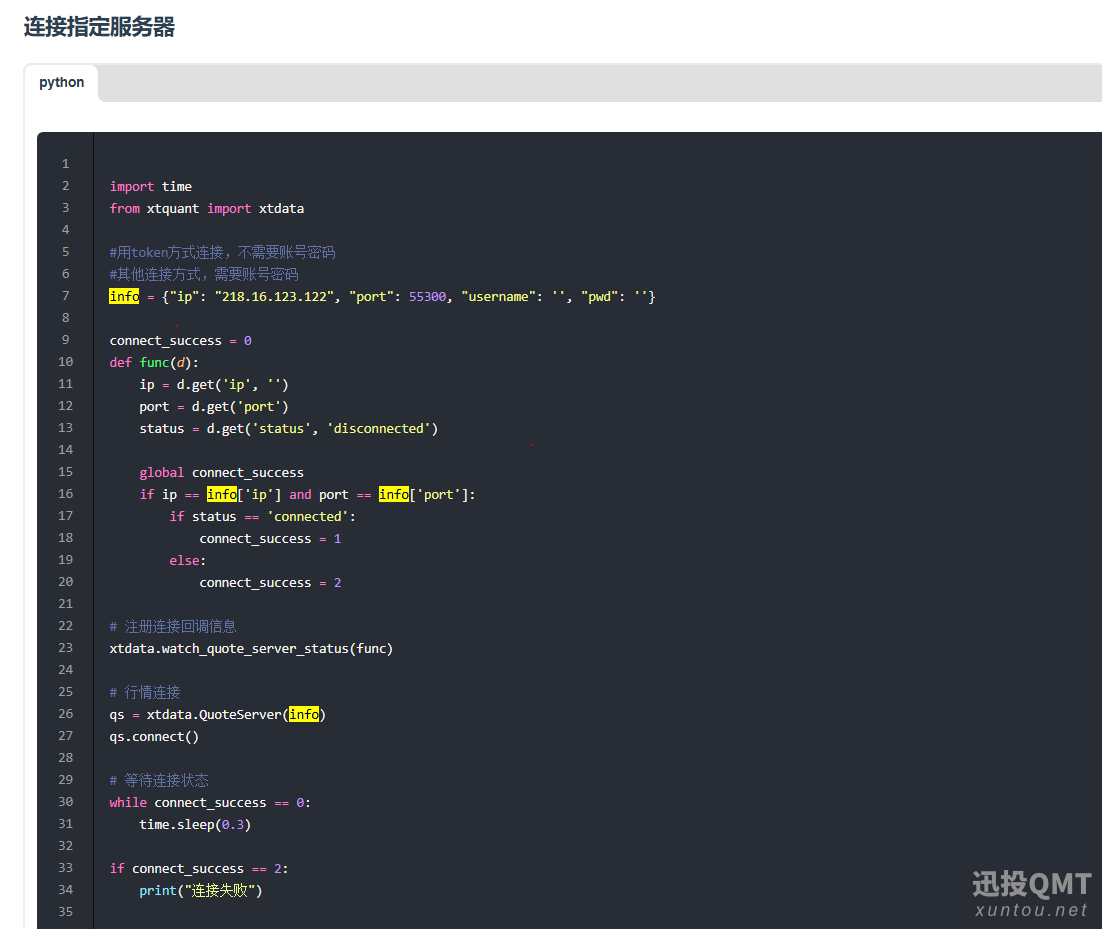
Task: Click 'connect_success = 1' on line 18
Action: pyautogui.click(x=270, y=539)
